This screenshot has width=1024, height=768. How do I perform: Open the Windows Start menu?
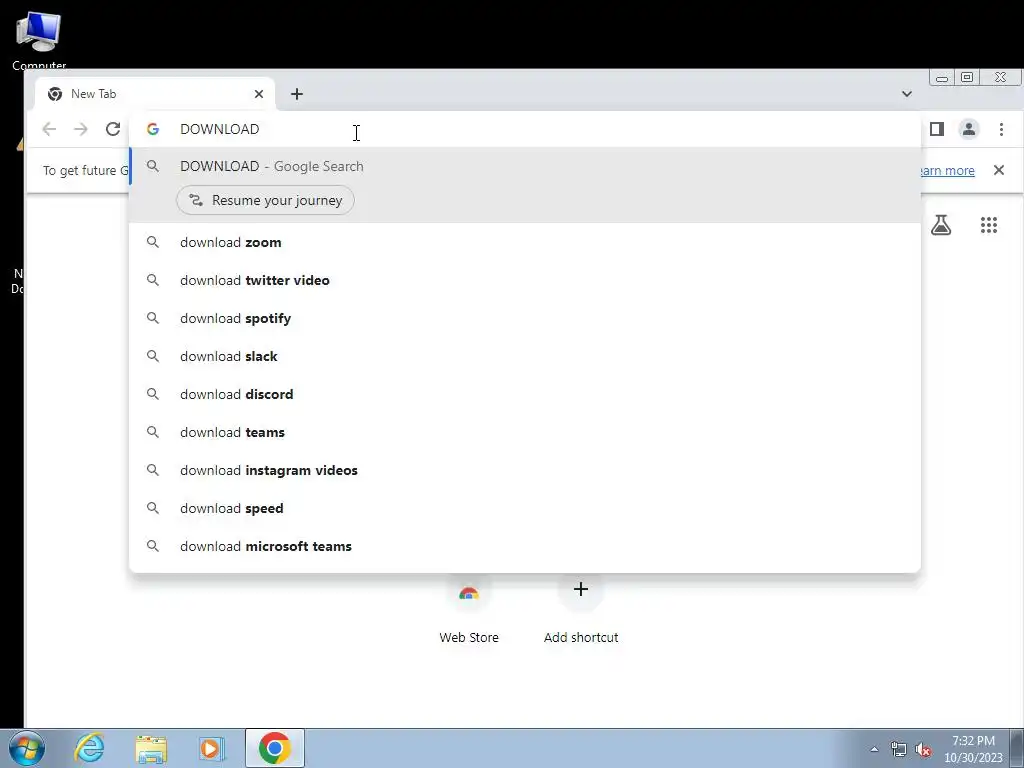pos(27,748)
